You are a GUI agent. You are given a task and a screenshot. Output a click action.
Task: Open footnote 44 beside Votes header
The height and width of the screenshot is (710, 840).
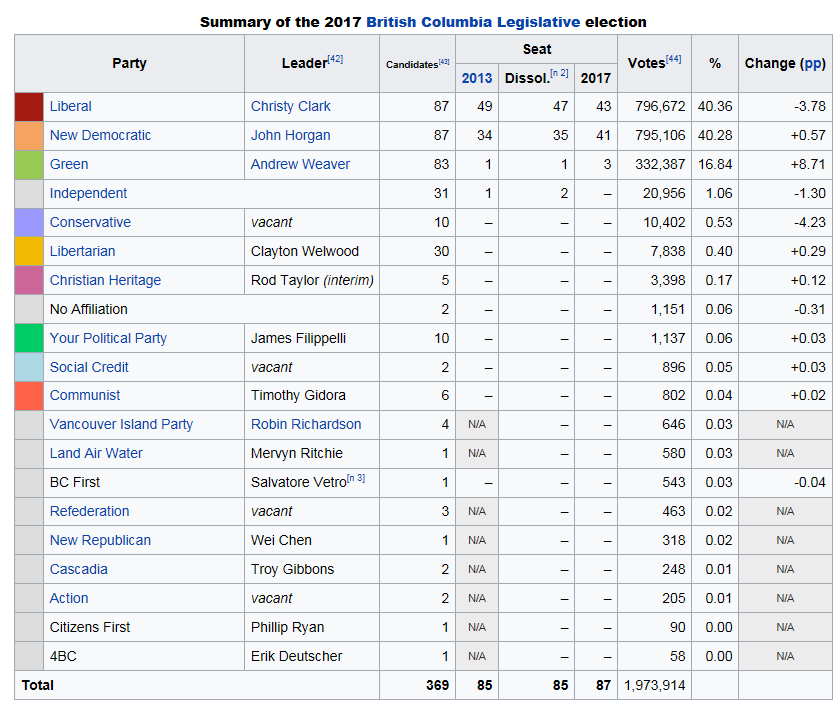coord(673,58)
